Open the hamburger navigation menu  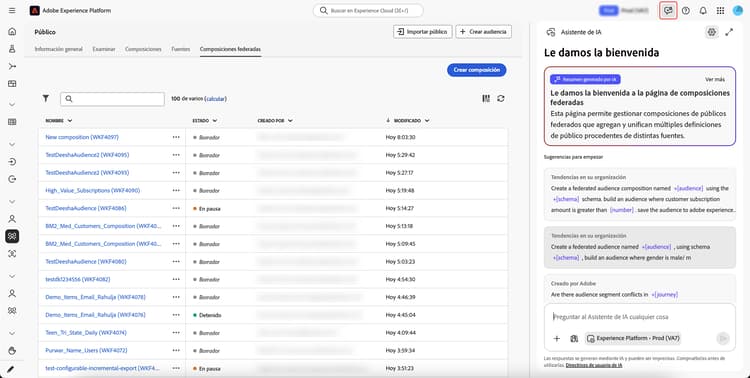(12, 11)
